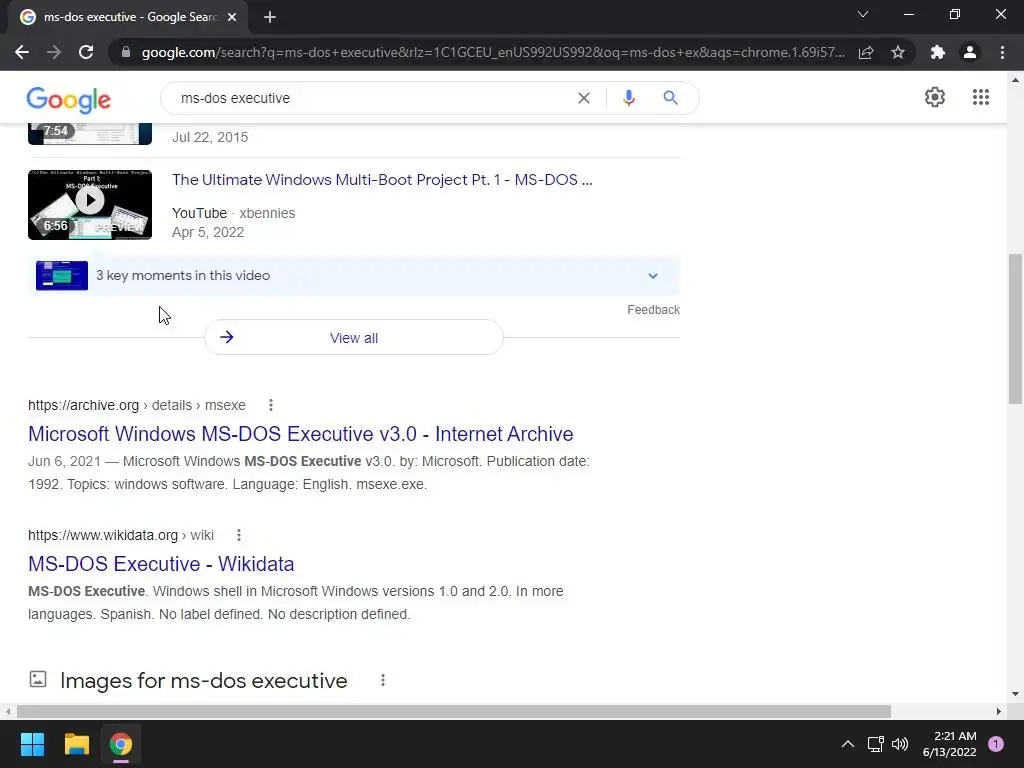Open key moments preview thumbnail
Image resolution: width=1024 pixels, height=768 pixels.
point(62,276)
